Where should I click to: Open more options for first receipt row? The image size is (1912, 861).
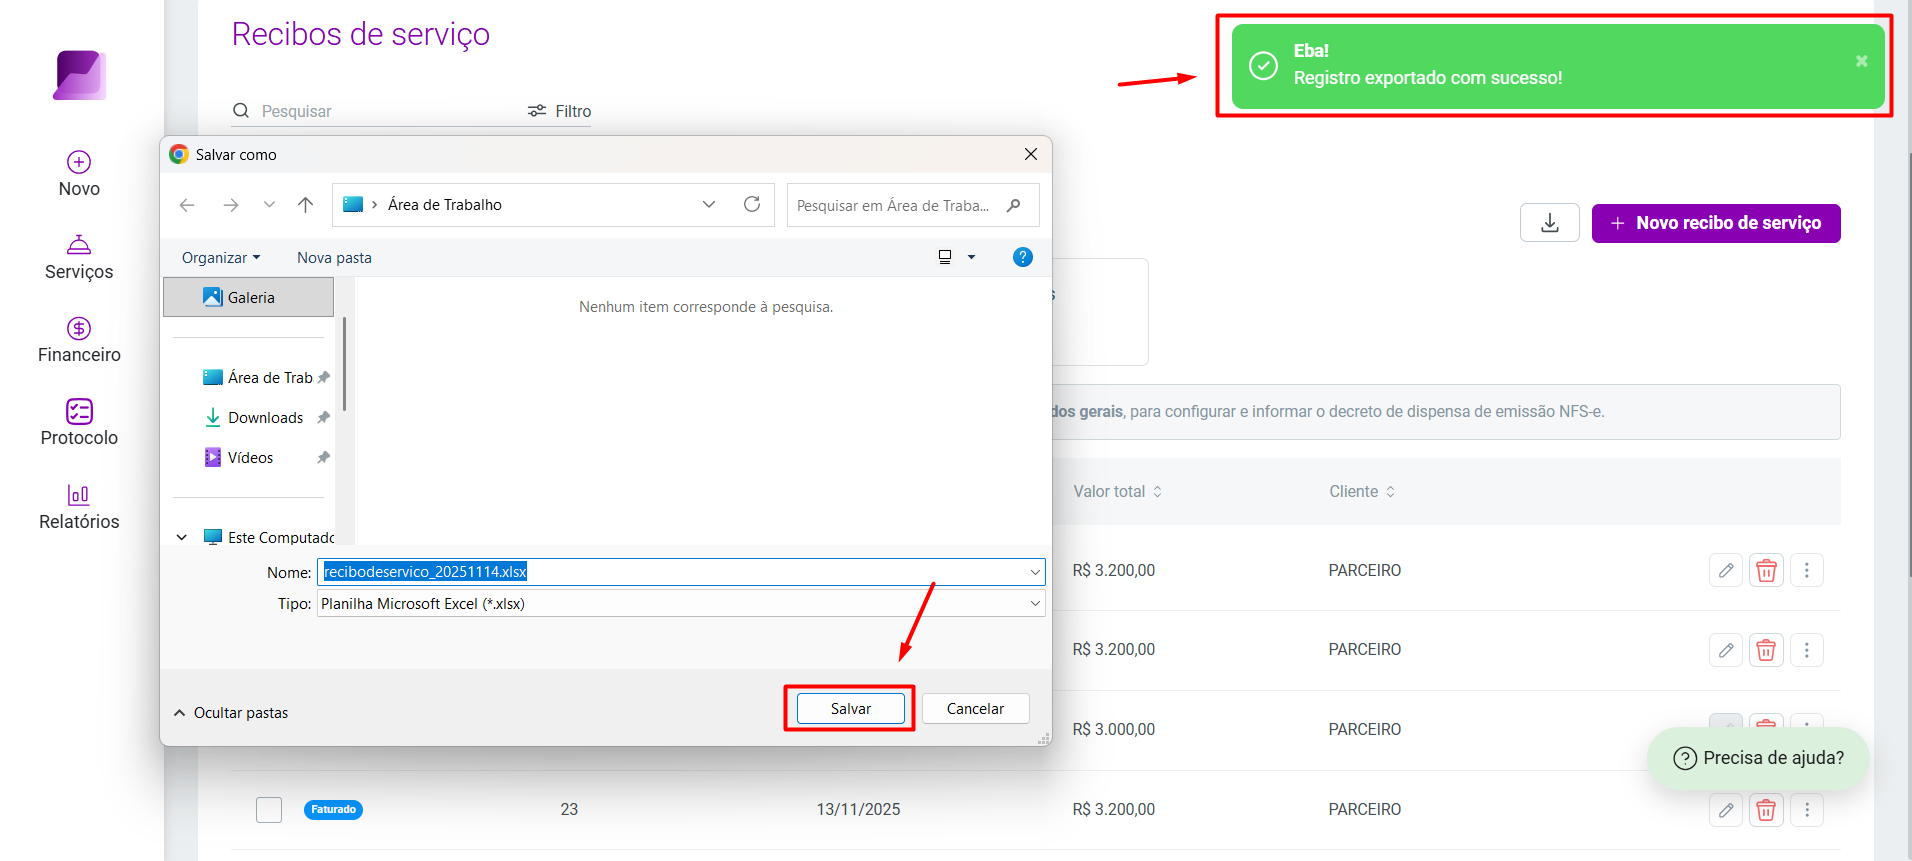pyautogui.click(x=1806, y=570)
